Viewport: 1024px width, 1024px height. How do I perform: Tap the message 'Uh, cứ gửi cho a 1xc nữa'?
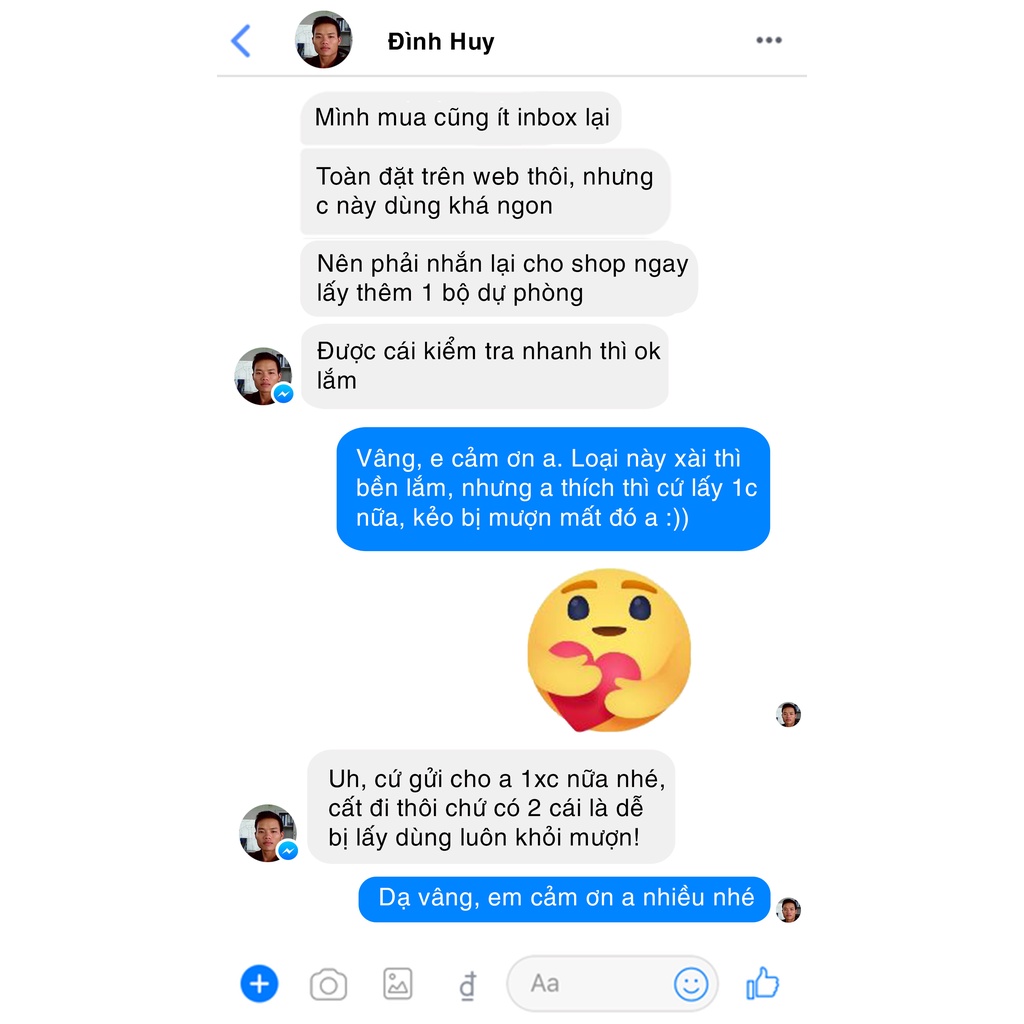(491, 807)
